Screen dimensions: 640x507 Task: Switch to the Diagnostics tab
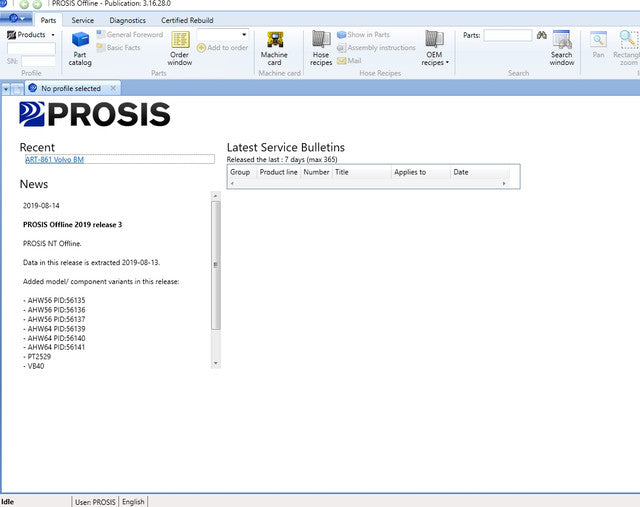pos(127,20)
